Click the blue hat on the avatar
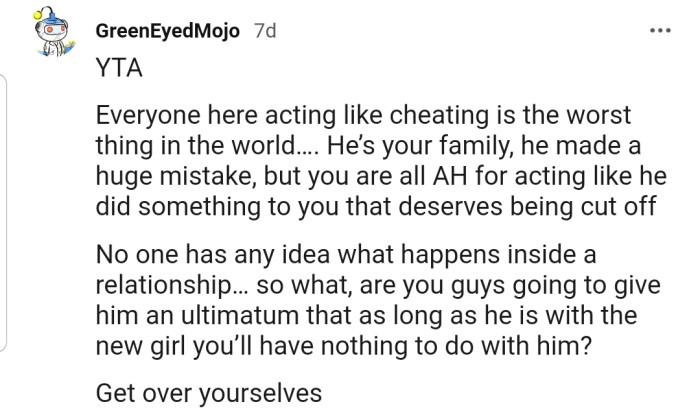Screen dimensions: 700x415 point(51,17)
